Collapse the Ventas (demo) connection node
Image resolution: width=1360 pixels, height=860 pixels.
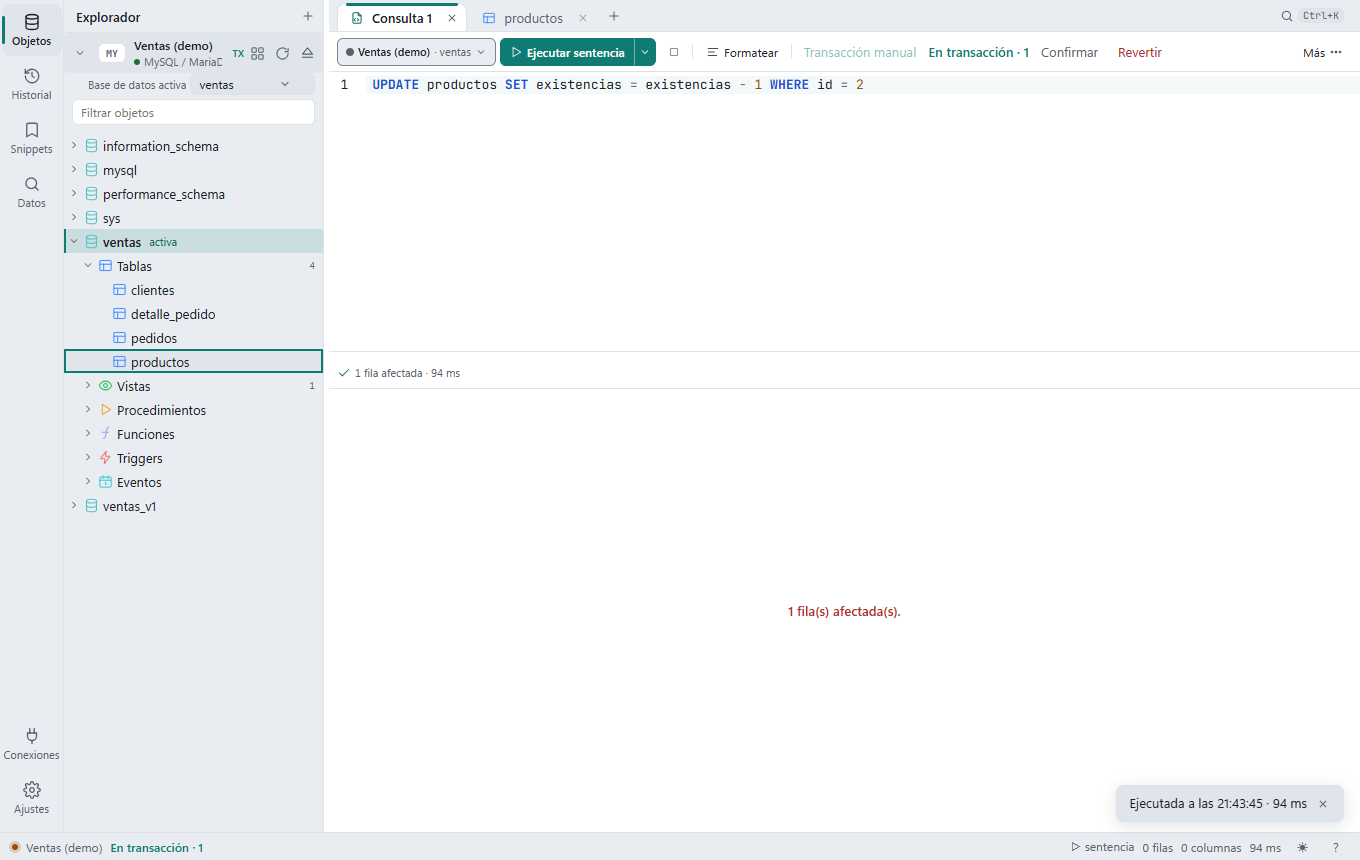[80, 53]
